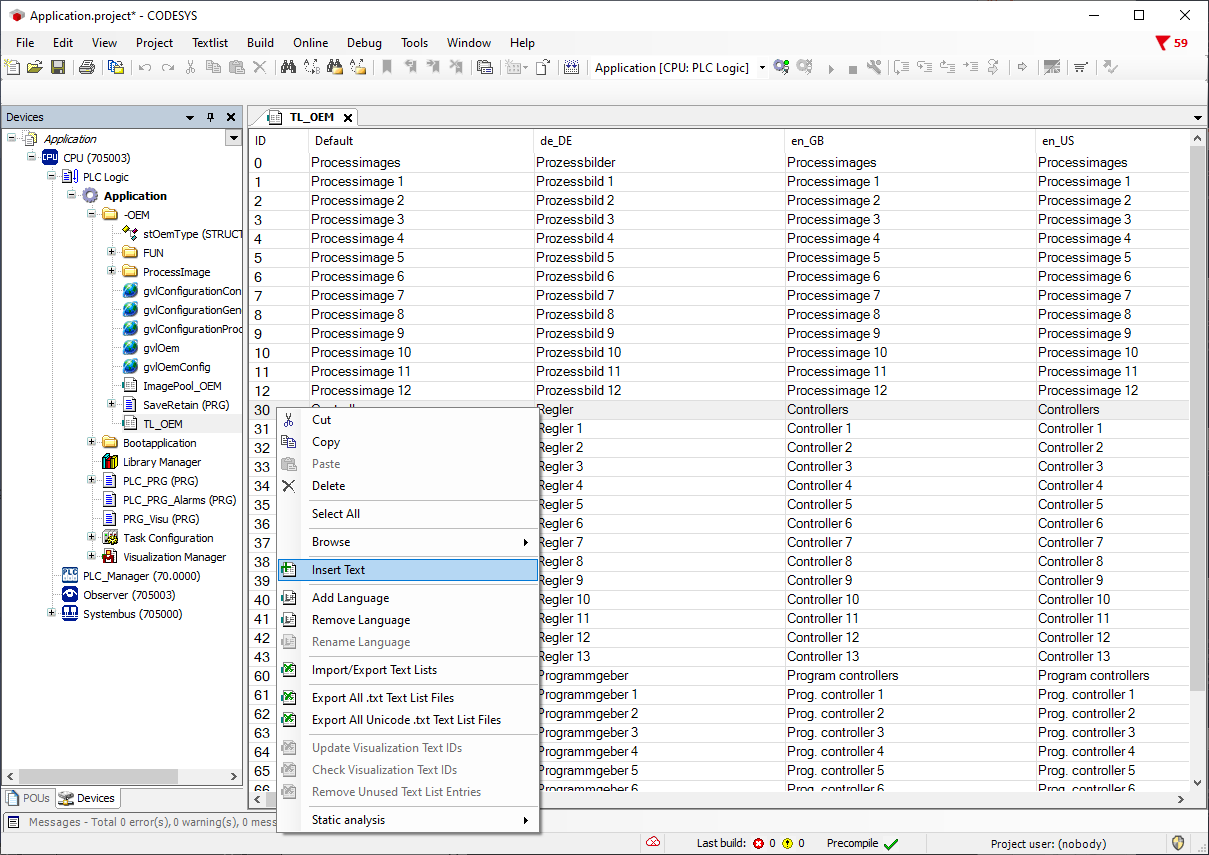Click the en_GB column header
Image resolution: width=1209 pixels, height=855 pixels.
click(x=807, y=141)
